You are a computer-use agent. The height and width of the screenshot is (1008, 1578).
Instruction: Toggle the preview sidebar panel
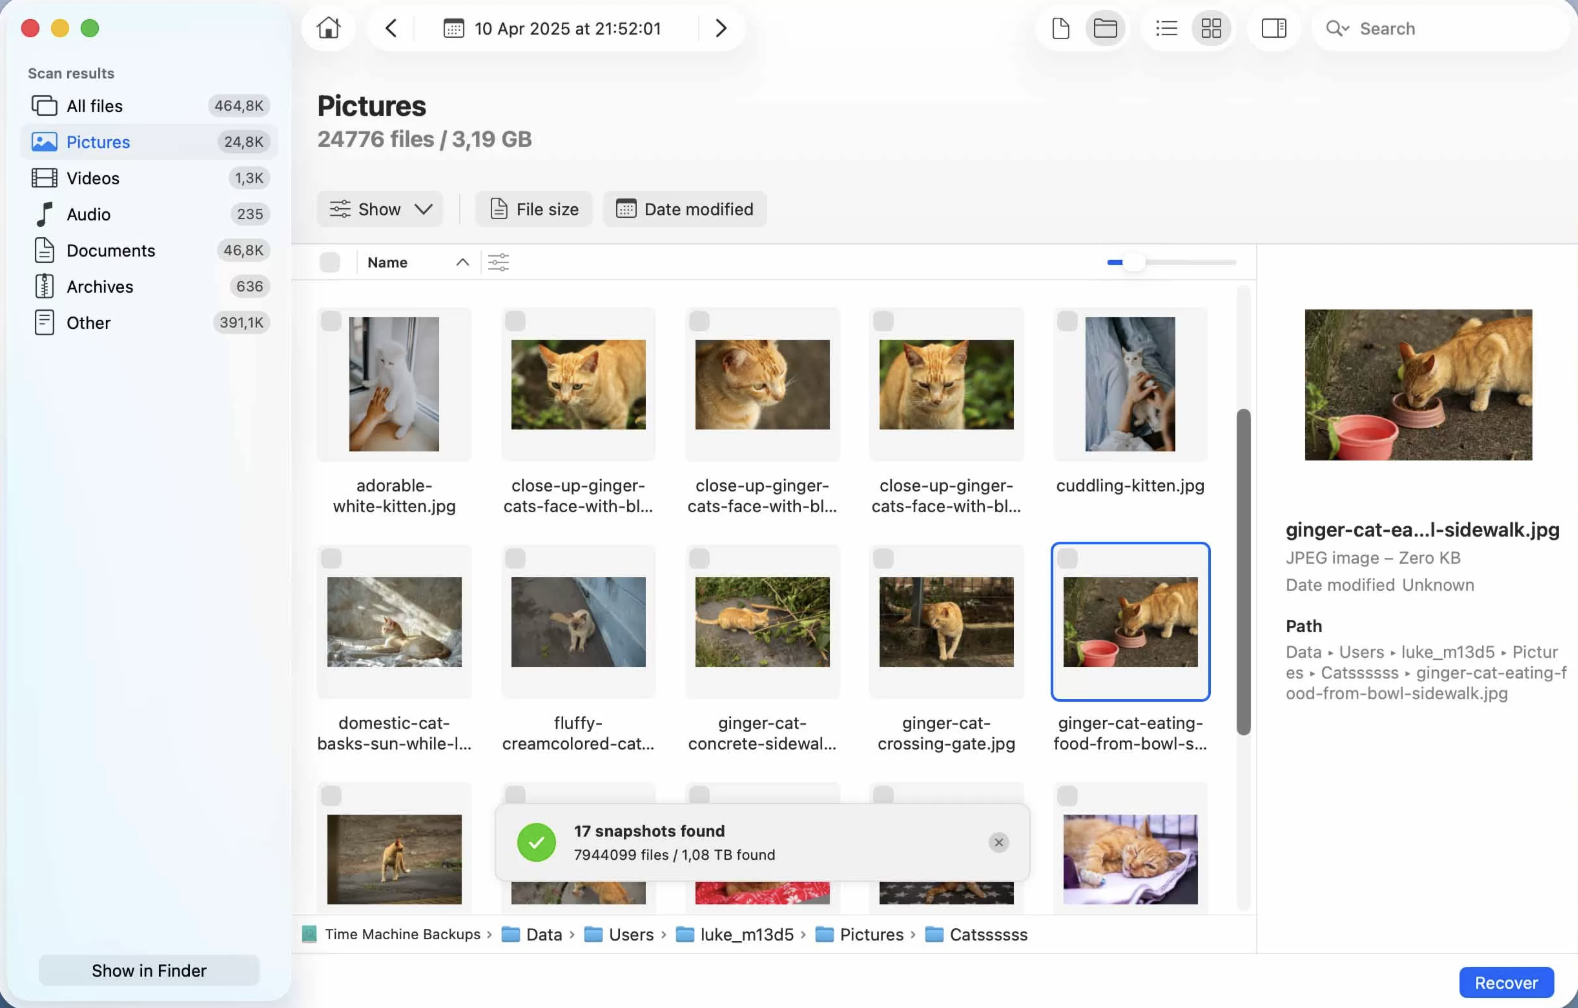coord(1274,28)
